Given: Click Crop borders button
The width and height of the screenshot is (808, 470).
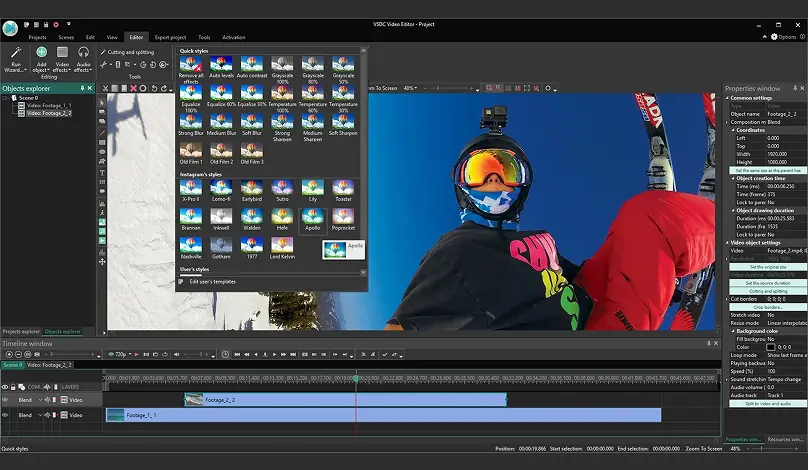Looking at the screenshot, I should (768, 307).
